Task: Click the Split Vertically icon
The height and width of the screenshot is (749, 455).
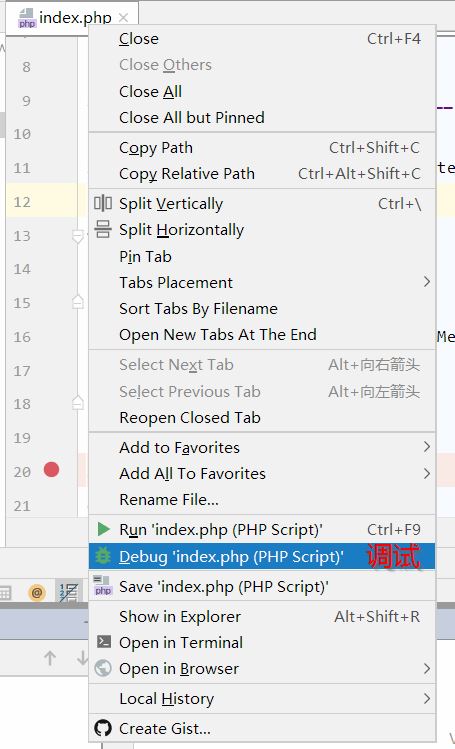Action: tap(103, 203)
